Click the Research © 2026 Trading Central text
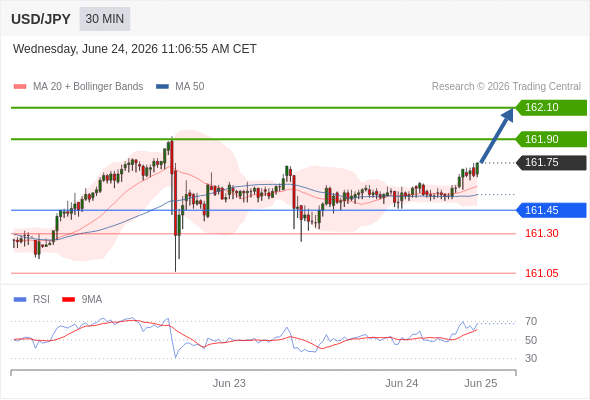The image size is (590, 400). pos(506,87)
